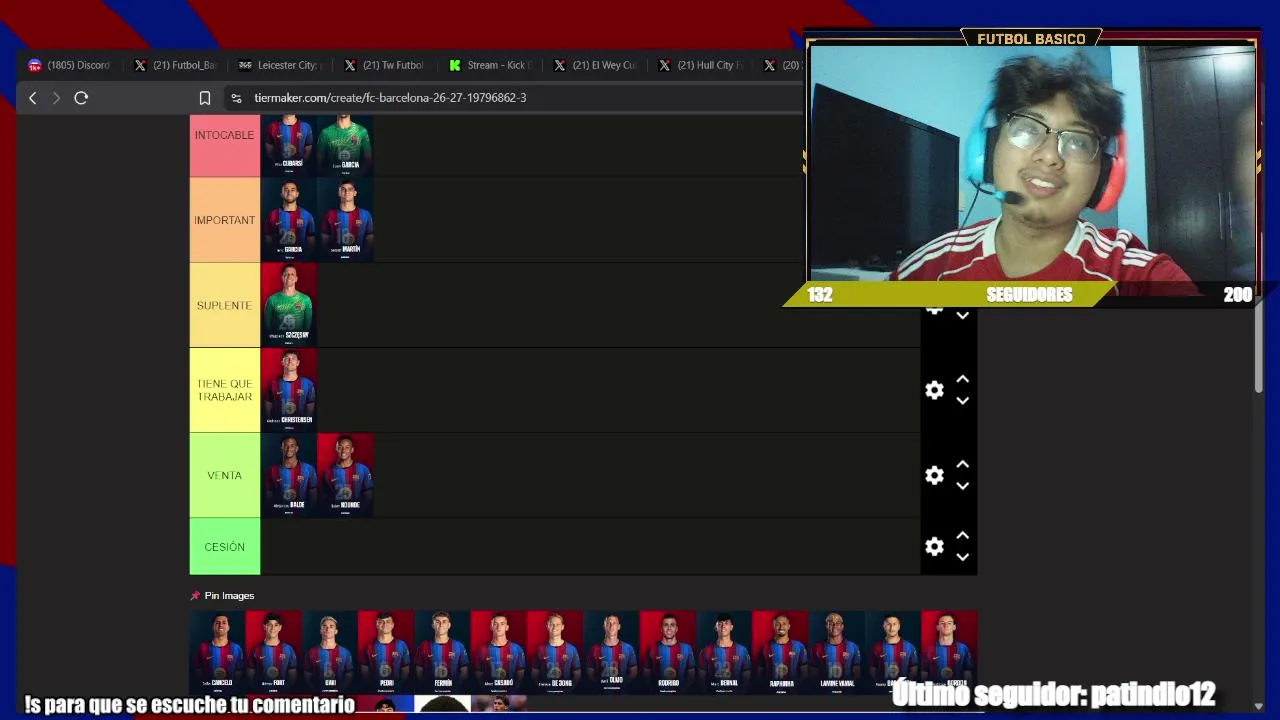Open the Hull City tab
Image resolution: width=1280 pixels, height=720 pixels.
[700, 65]
